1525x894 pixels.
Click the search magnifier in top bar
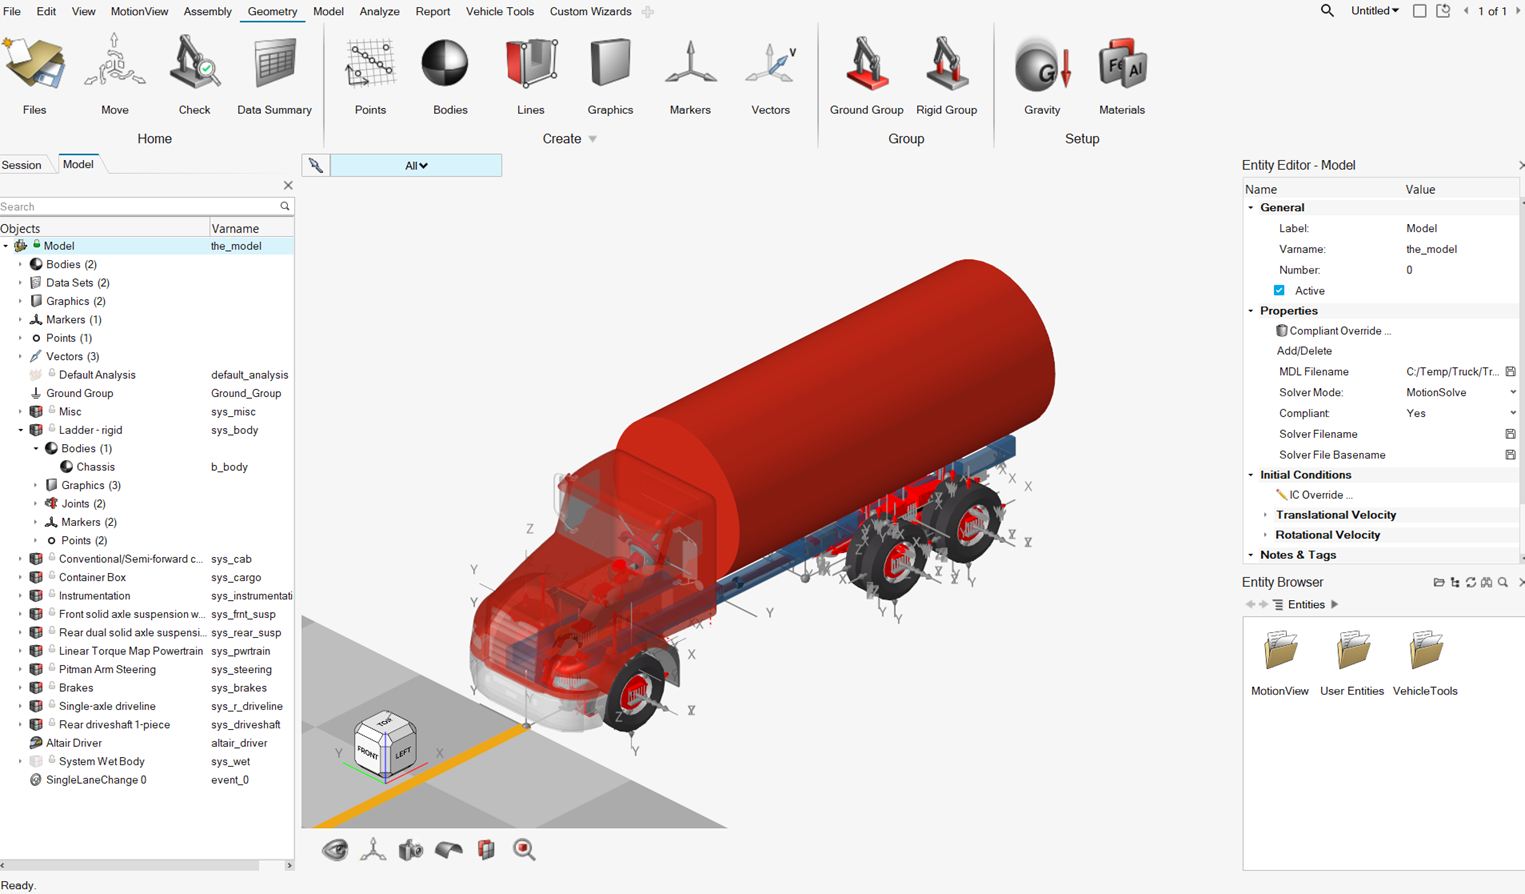tap(1327, 11)
